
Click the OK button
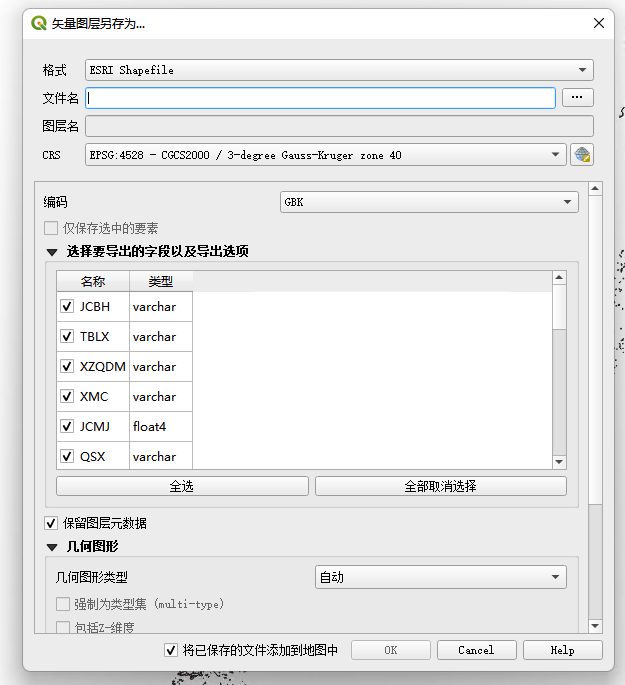(390, 650)
